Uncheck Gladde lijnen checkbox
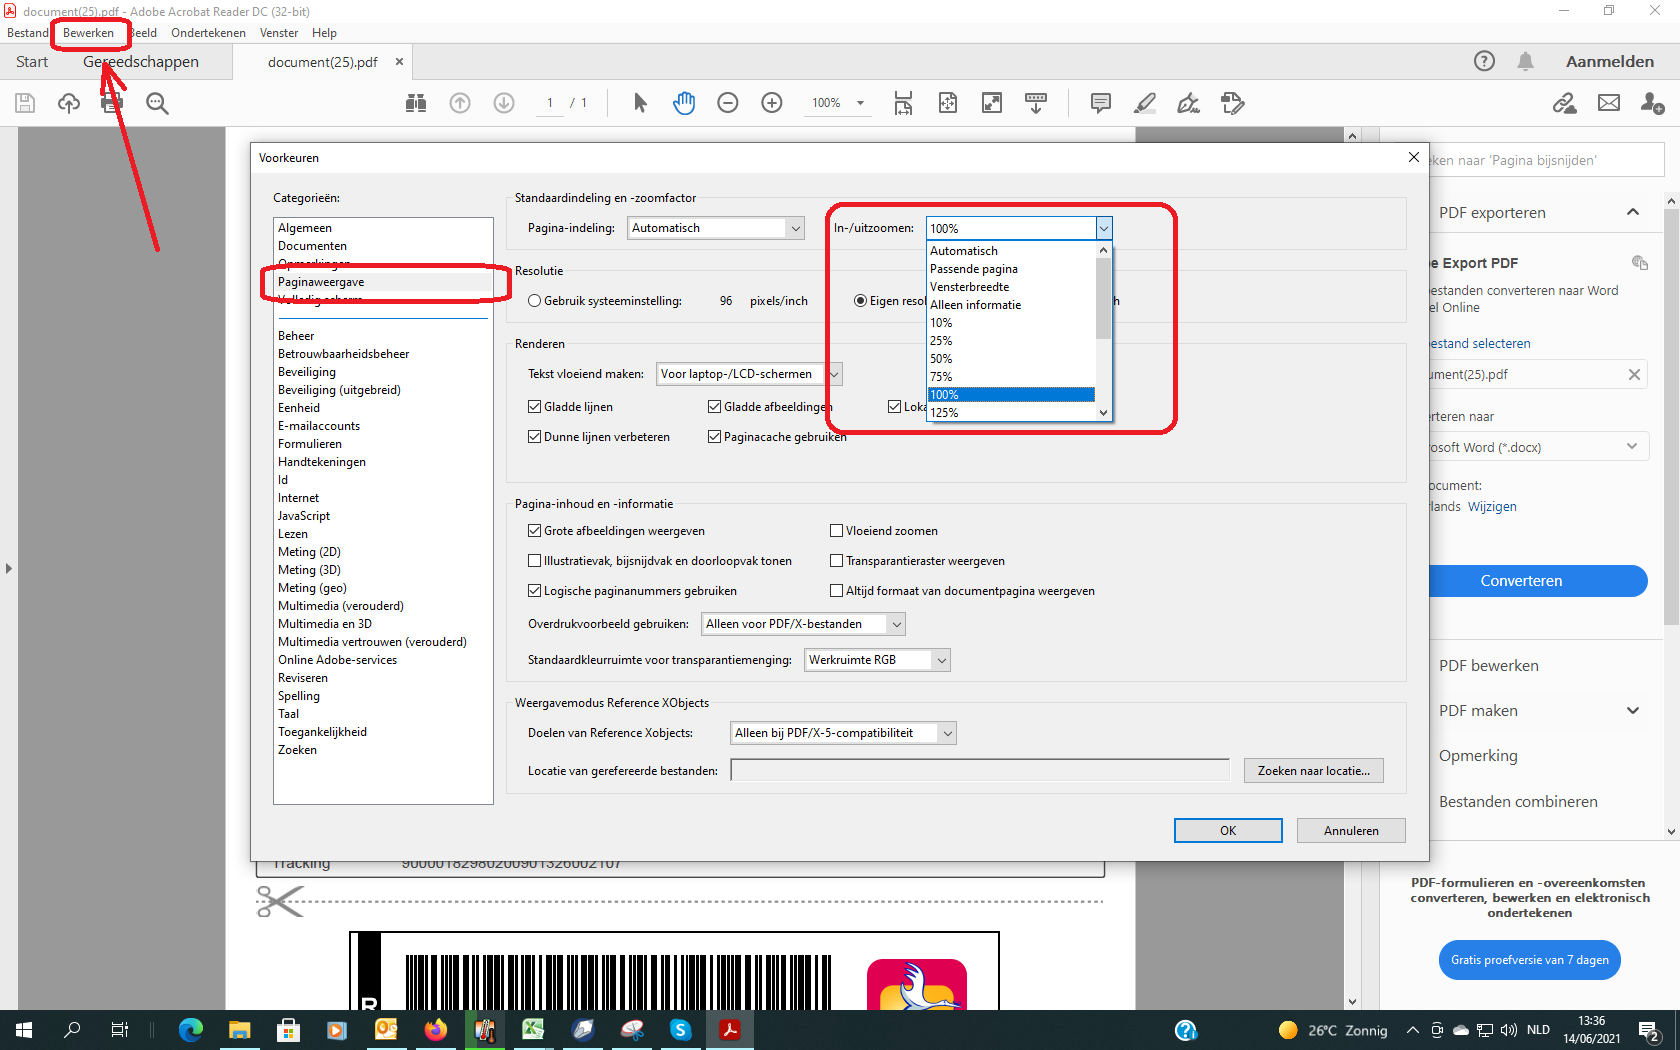The width and height of the screenshot is (1680, 1050). [535, 407]
